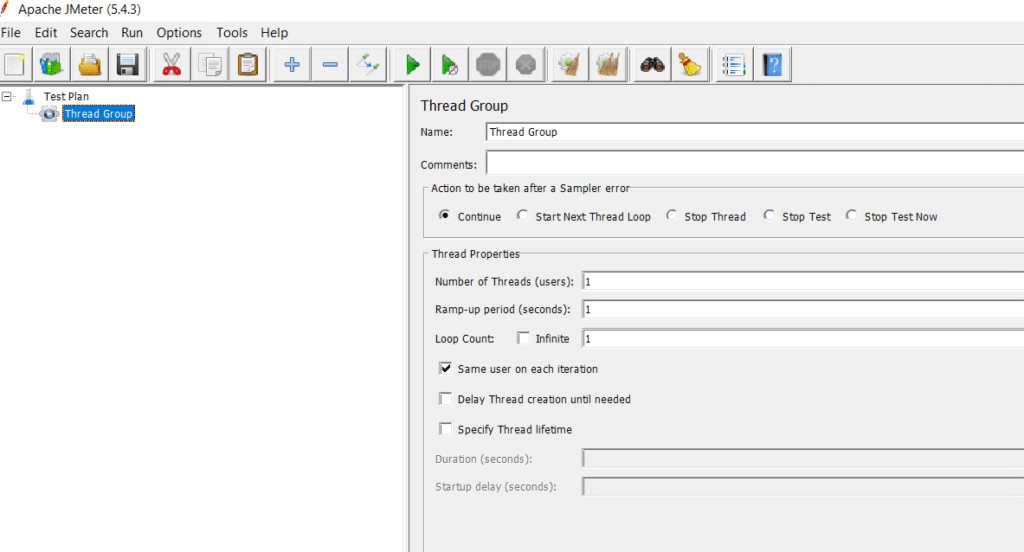Click the Shutdown threads icon
Image resolution: width=1024 pixels, height=552 pixels.
(526, 65)
